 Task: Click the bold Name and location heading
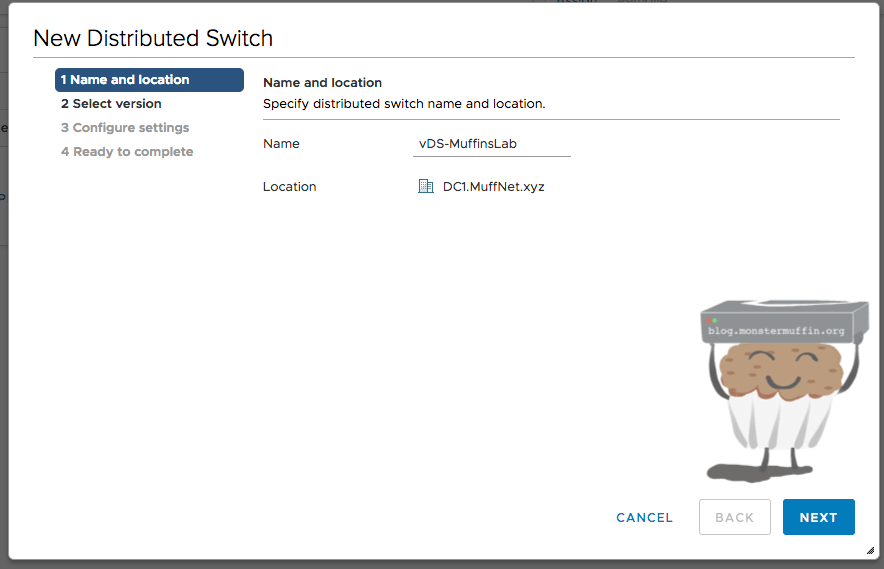click(322, 83)
